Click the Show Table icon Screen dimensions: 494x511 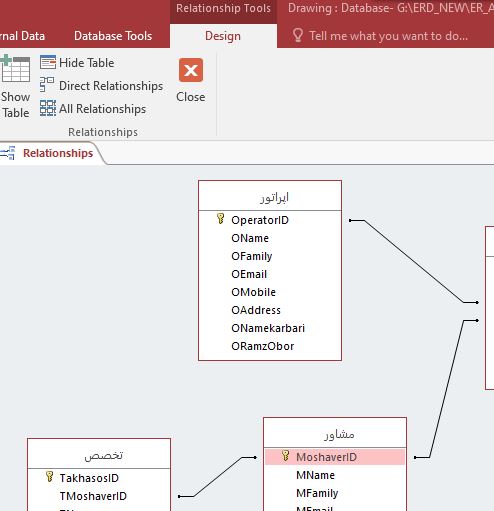(15, 69)
